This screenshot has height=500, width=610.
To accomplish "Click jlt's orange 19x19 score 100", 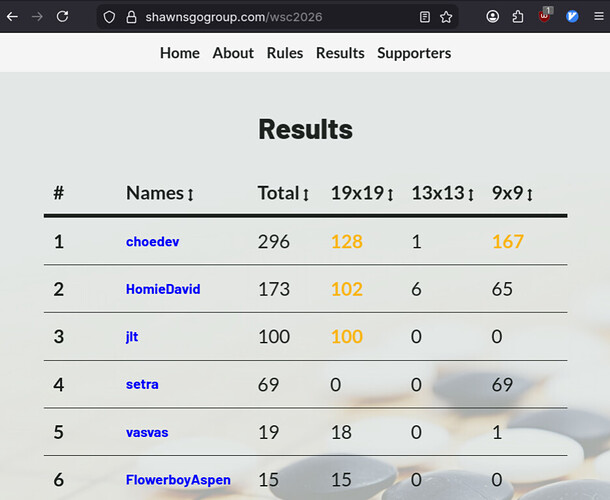I will click(347, 337).
